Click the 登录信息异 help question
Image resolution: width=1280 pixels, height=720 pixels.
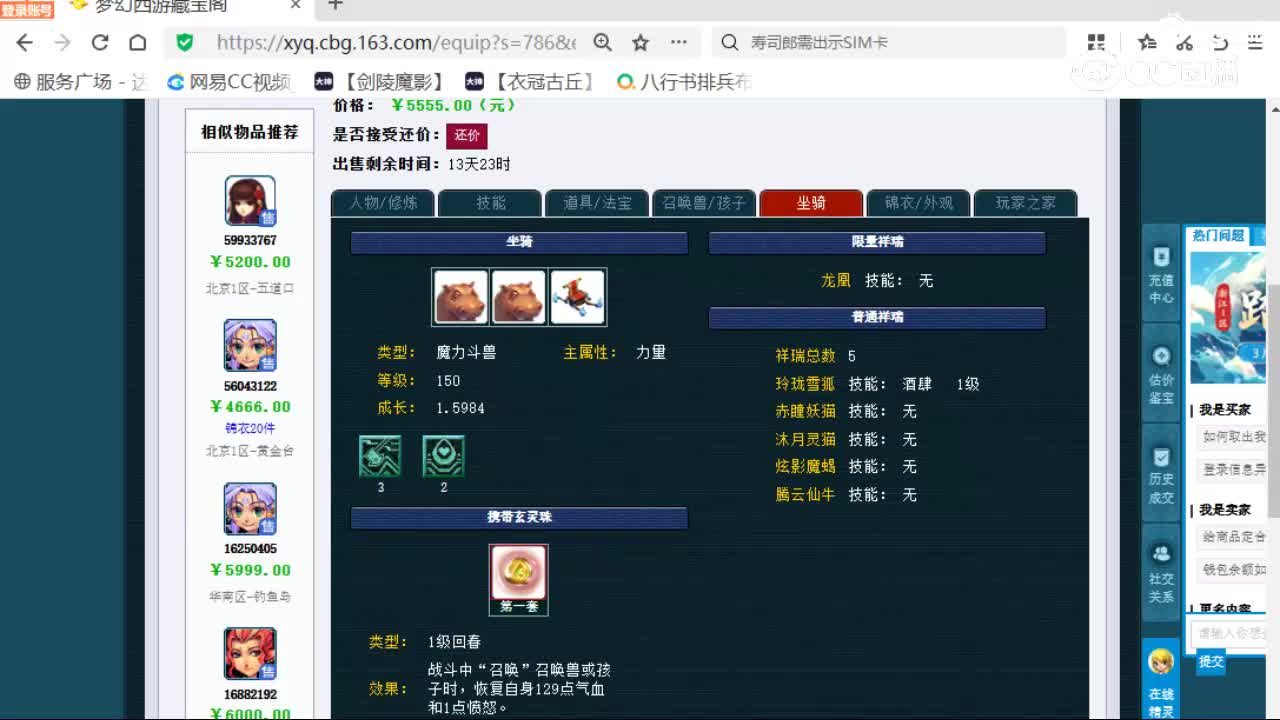[1234, 469]
